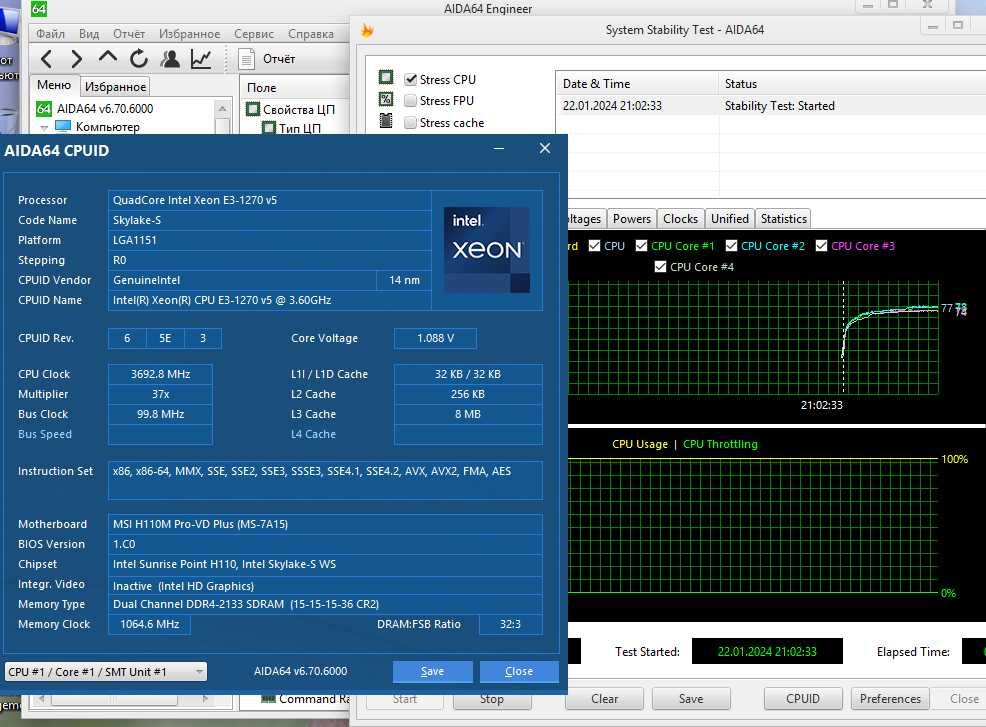986x727 pixels.
Task: Click the Поле column header
Action: [295, 87]
